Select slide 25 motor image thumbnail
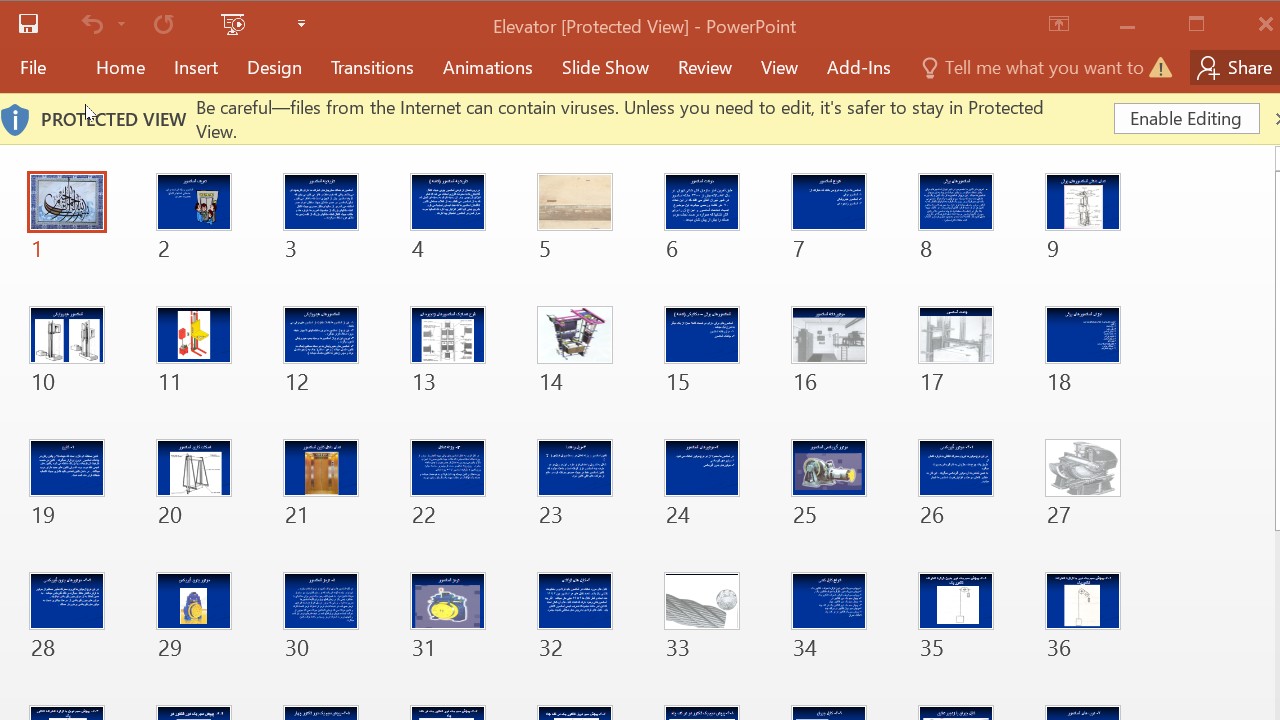1280x720 pixels. [829, 468]
